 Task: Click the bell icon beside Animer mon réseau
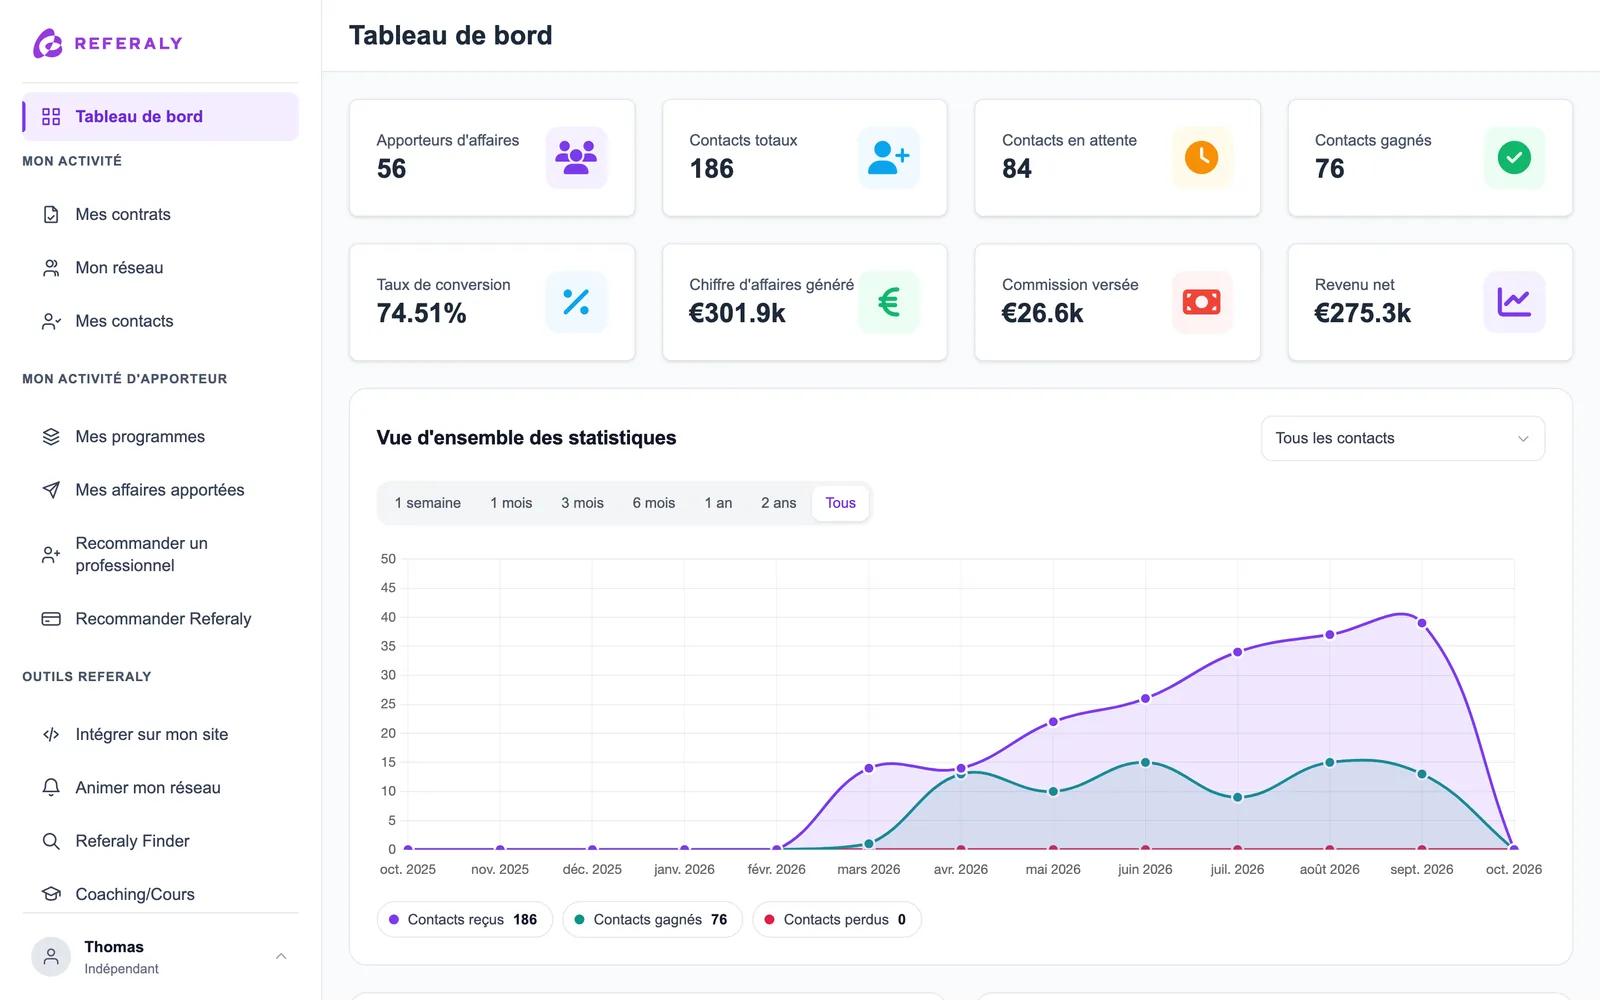point(51,788)
